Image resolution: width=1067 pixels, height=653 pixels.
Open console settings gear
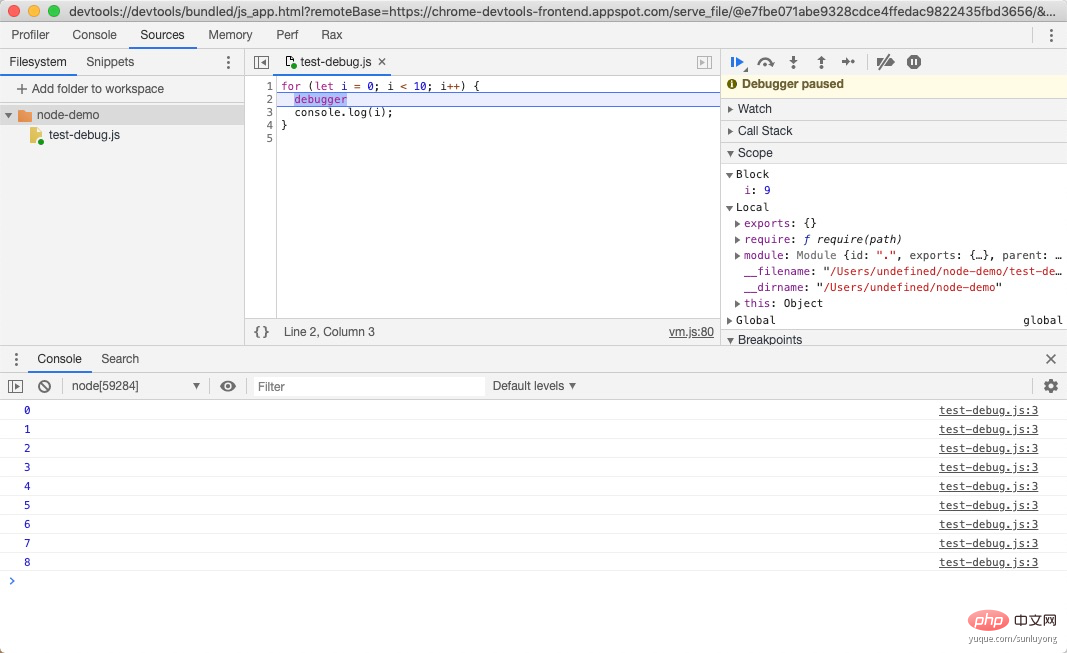[x=1050, y=386]
